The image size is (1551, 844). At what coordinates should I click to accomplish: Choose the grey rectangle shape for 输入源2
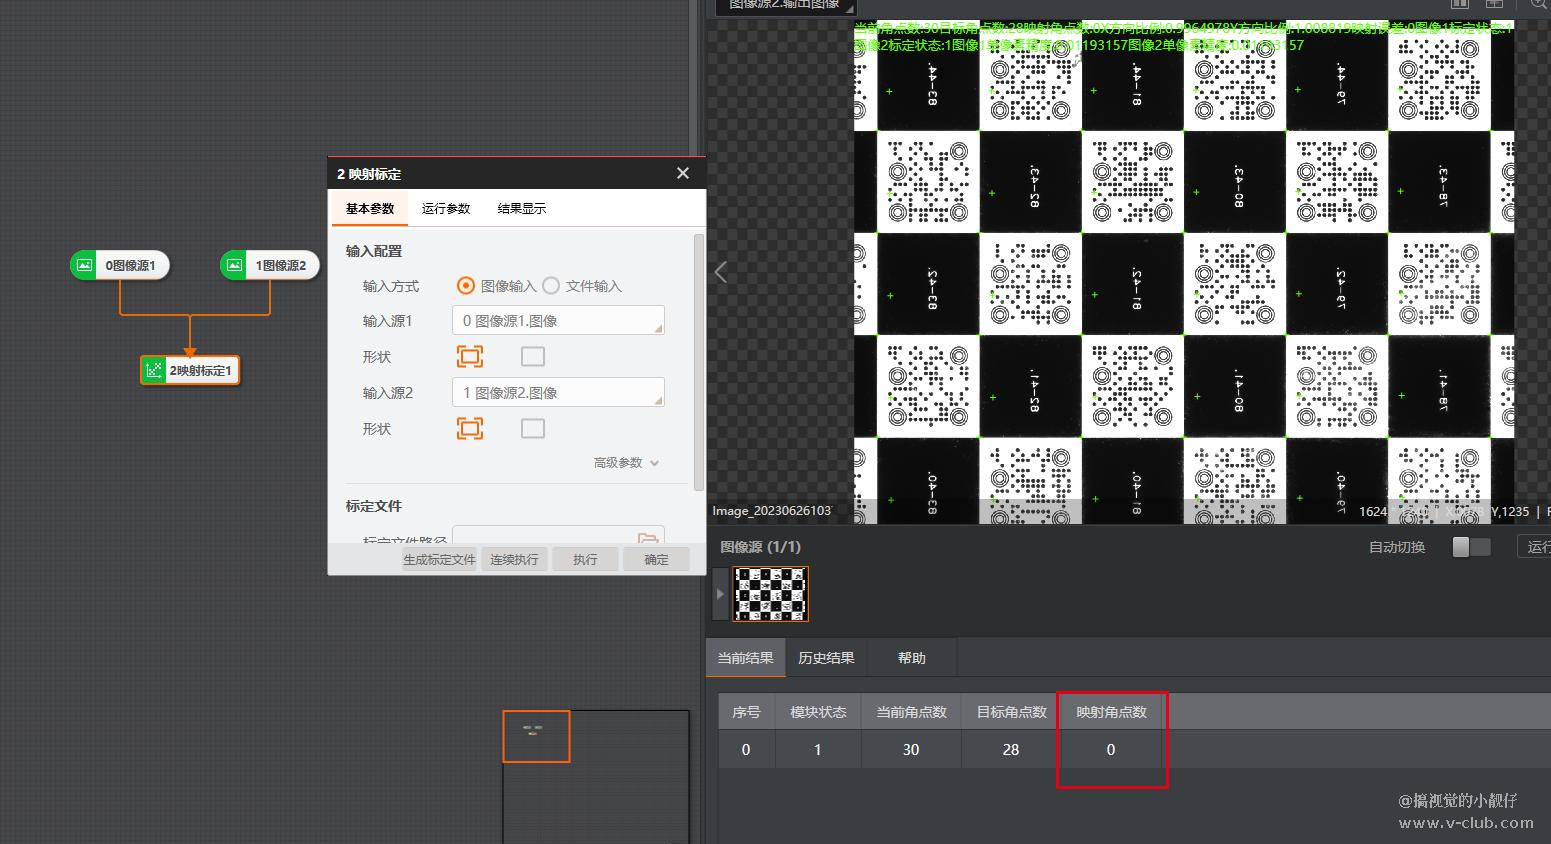[533, 429]
